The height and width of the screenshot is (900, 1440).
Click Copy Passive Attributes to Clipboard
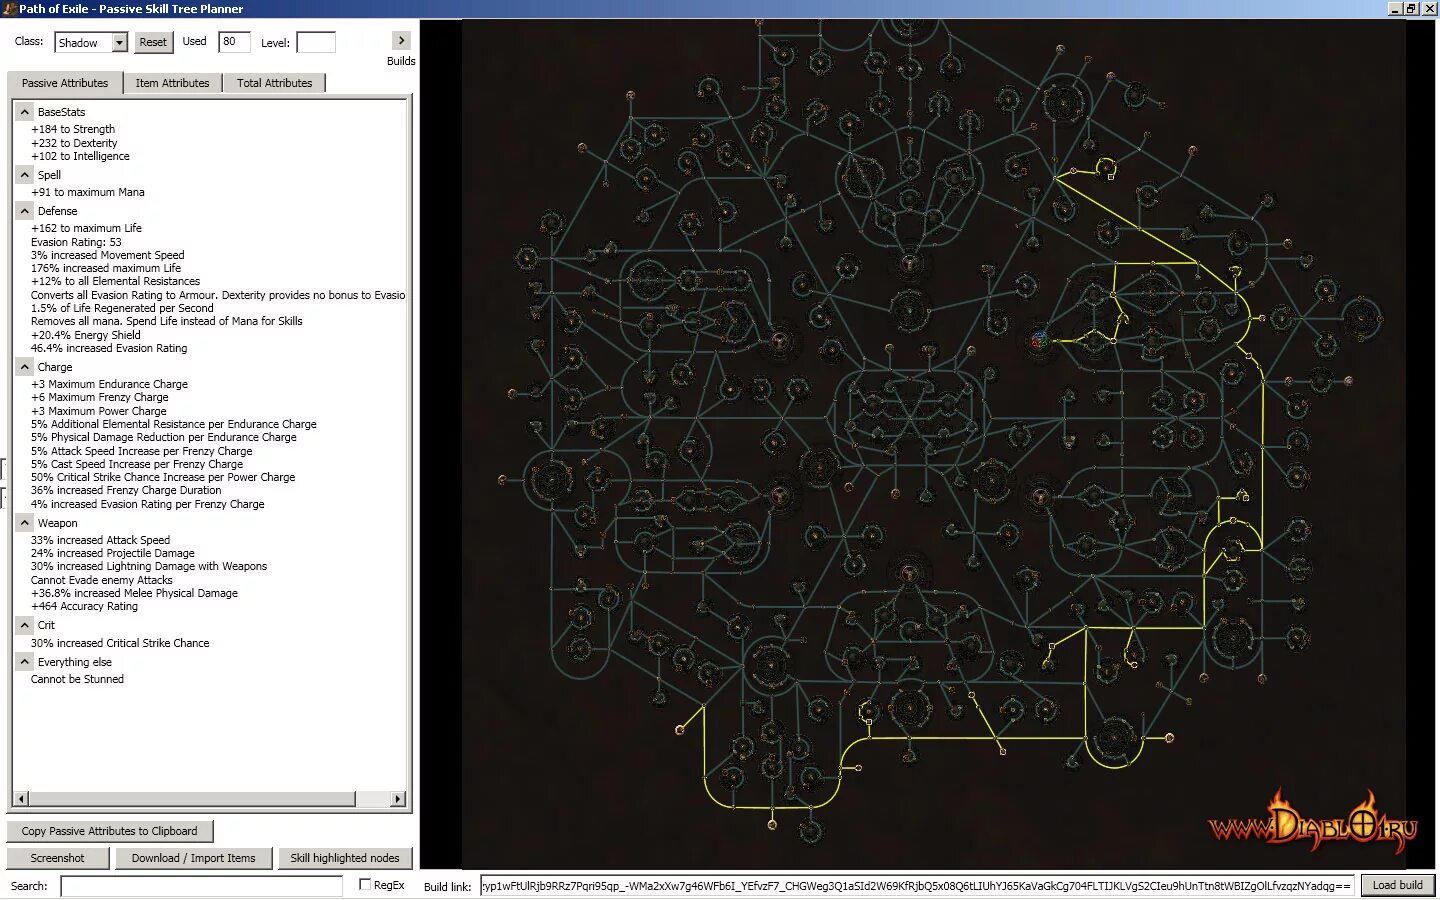(x=110, y=831)
